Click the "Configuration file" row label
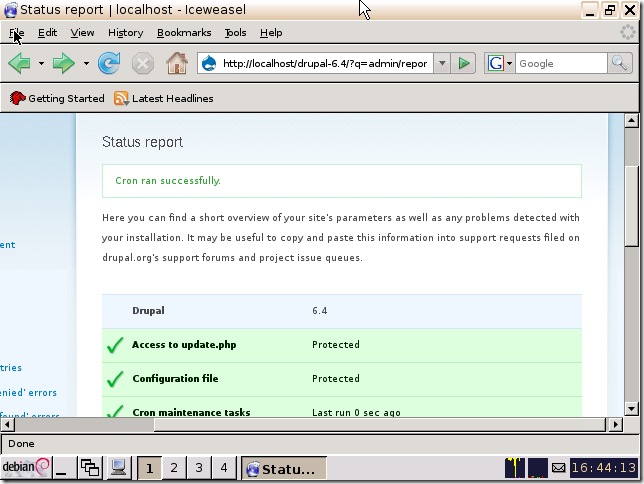 [x=175, y=378]
